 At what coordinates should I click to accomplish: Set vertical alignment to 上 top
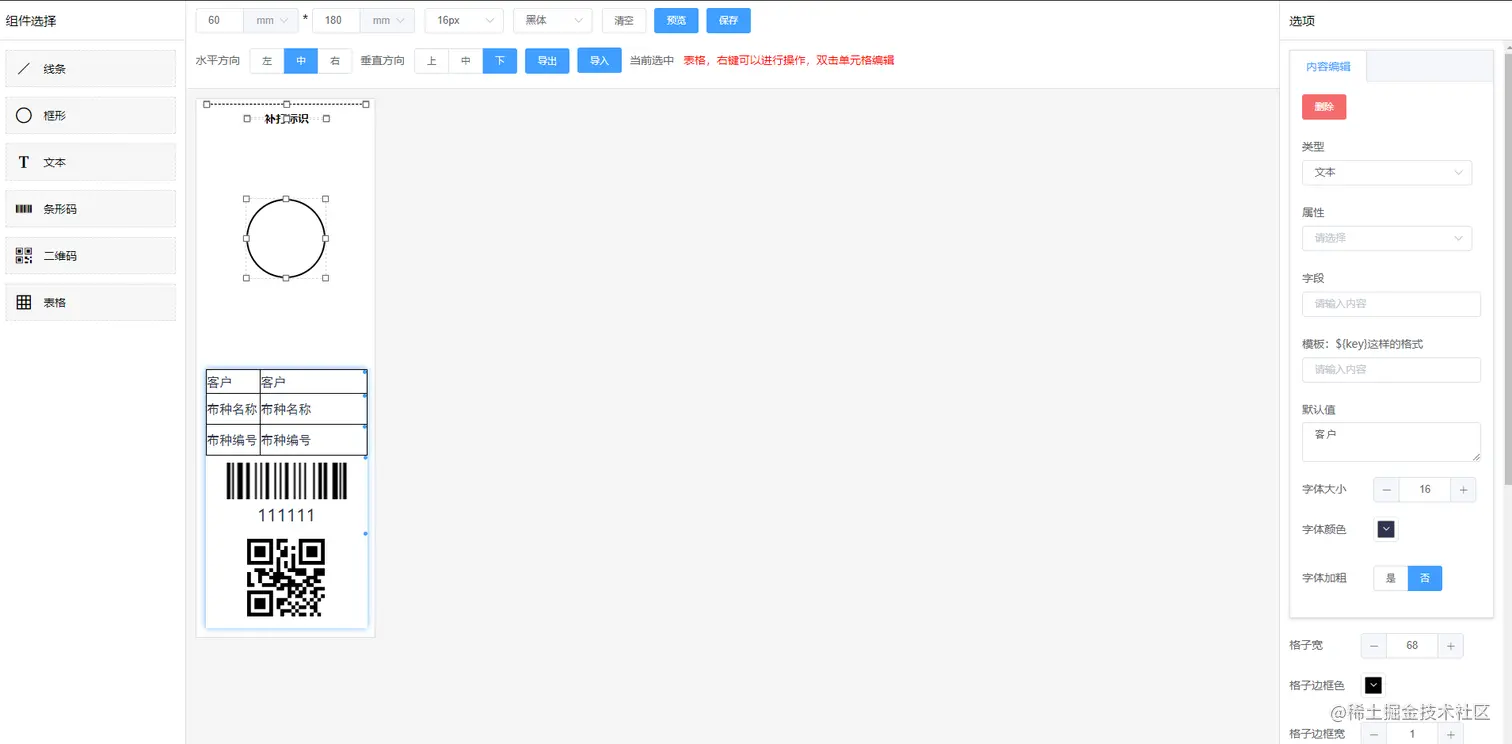coord(431,60)
